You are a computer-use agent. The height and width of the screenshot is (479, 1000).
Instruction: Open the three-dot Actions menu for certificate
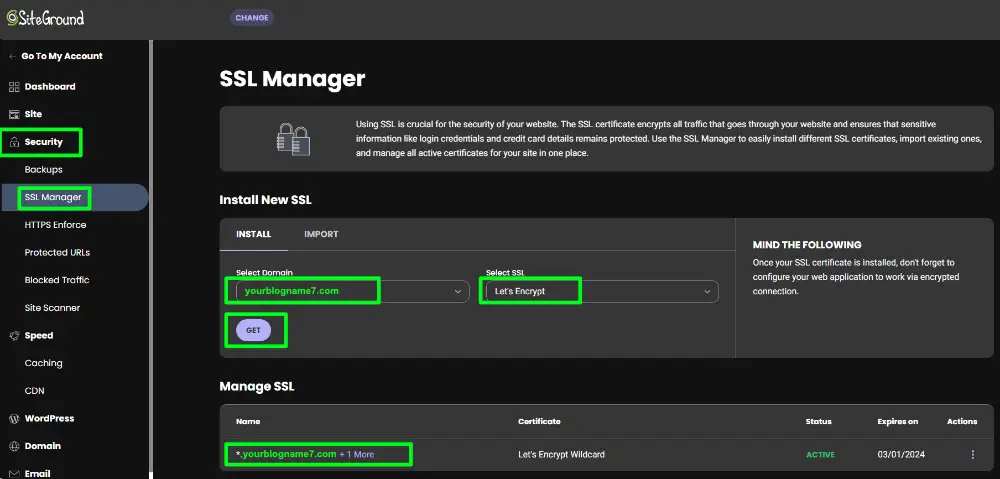click(972, 455)
